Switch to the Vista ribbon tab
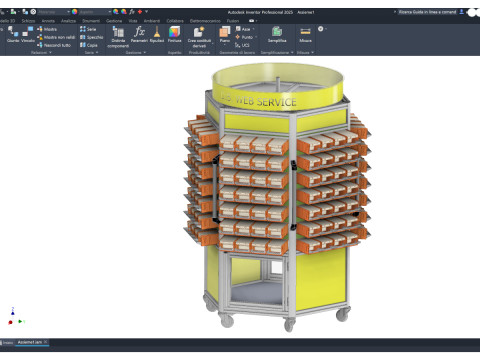This screenshot has height=360, width=480. [133, 21]
